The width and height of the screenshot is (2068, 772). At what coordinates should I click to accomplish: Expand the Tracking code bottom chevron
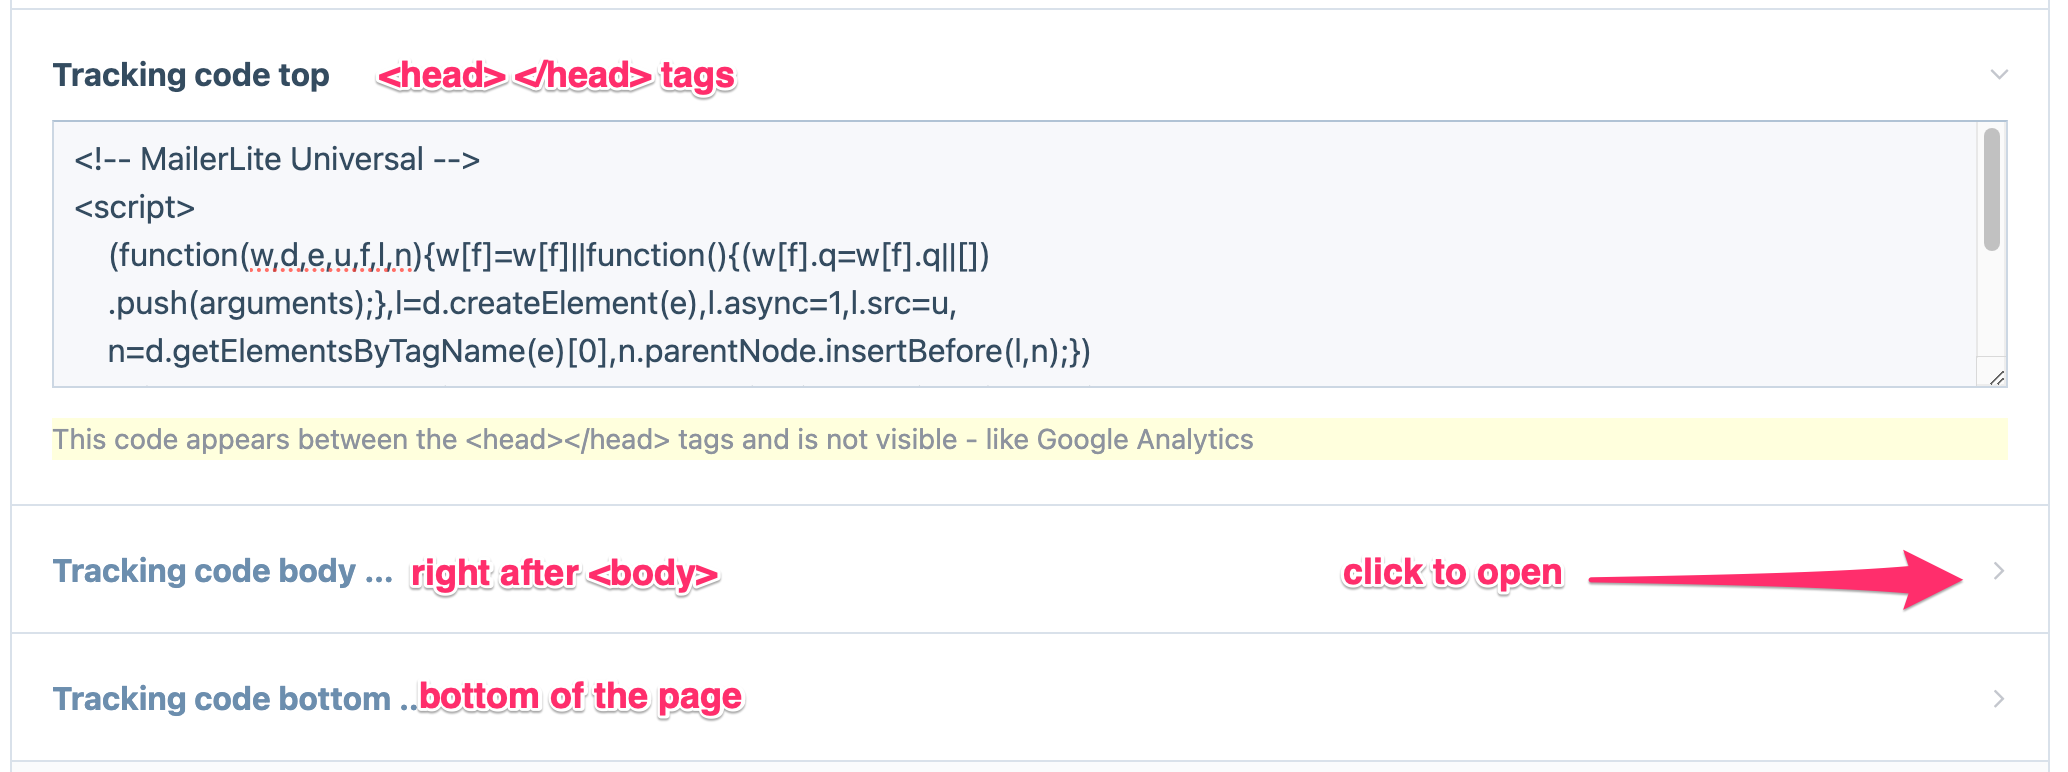tap(1998, 698)
